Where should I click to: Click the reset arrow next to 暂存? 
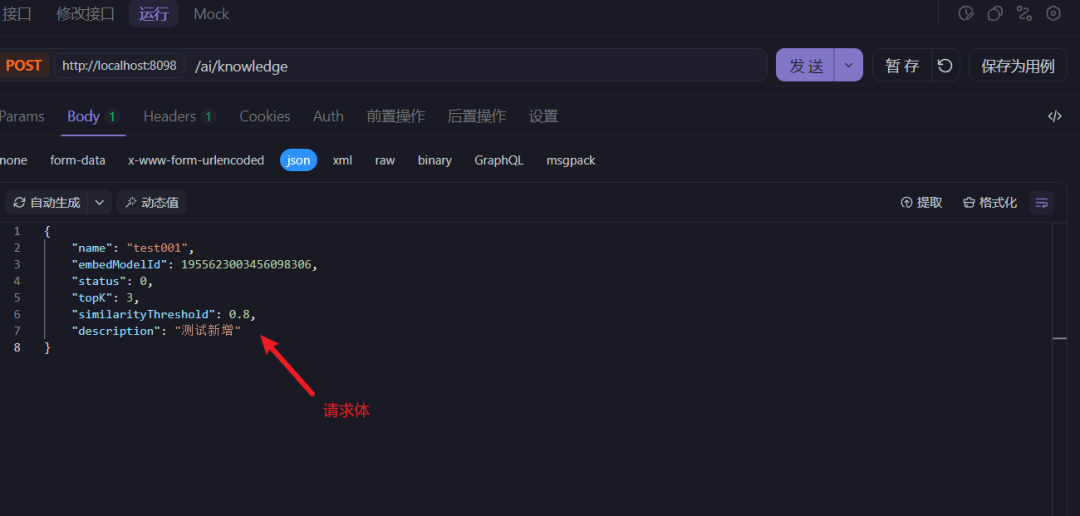945,65
